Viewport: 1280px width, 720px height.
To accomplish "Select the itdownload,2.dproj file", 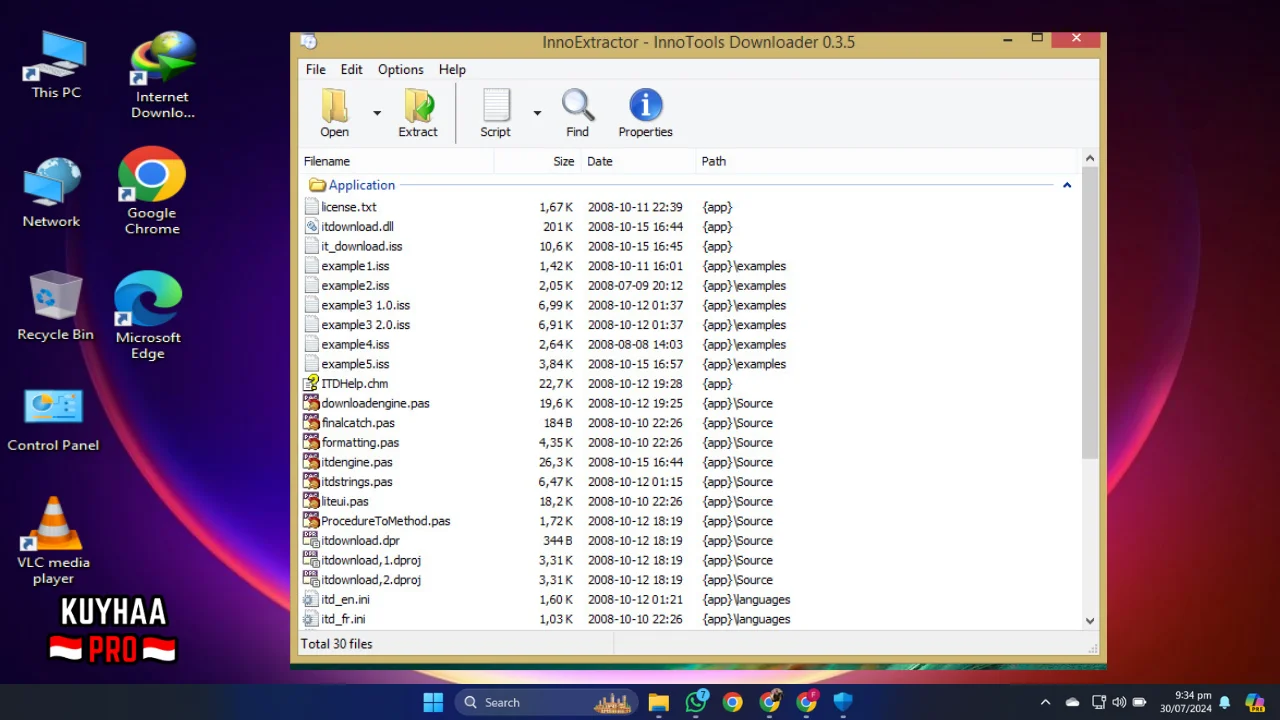I will (371, 580).
